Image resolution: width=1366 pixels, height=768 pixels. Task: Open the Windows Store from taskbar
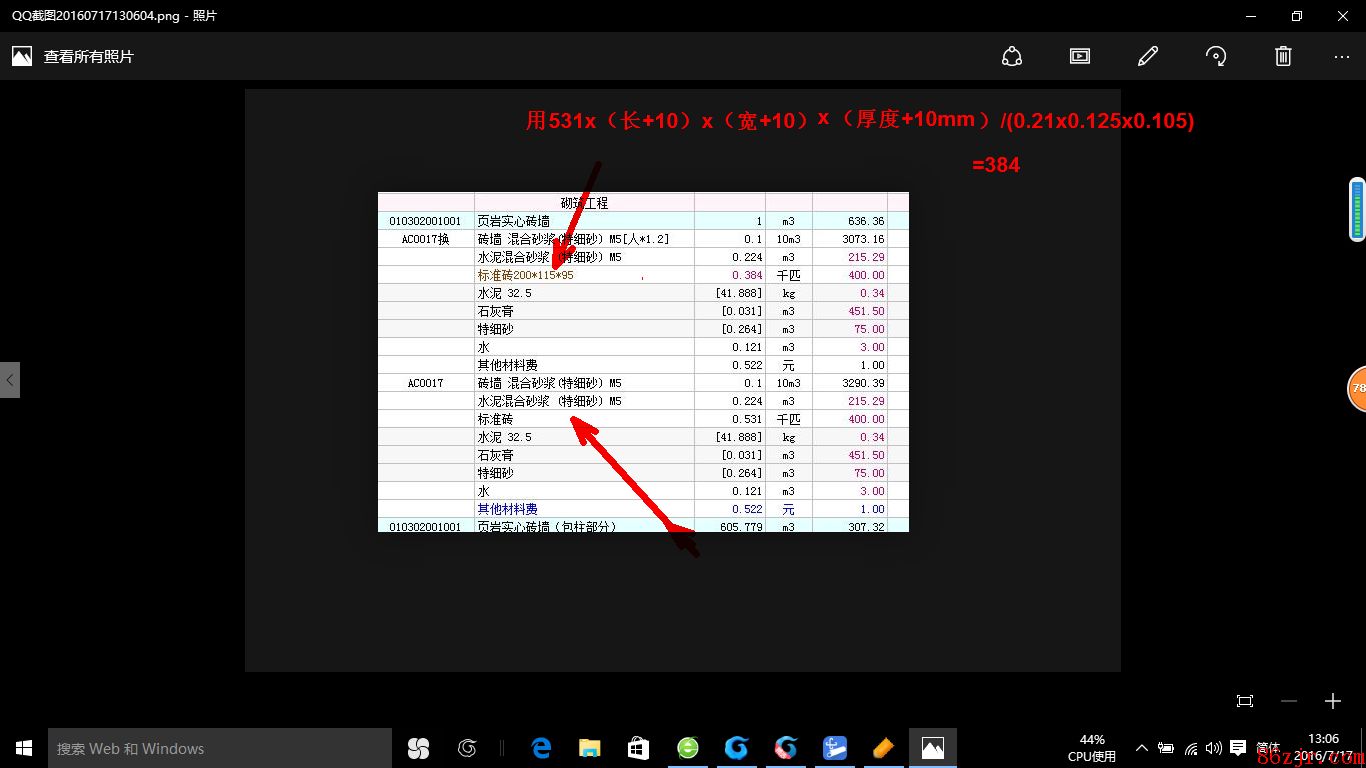pos(638,748)
